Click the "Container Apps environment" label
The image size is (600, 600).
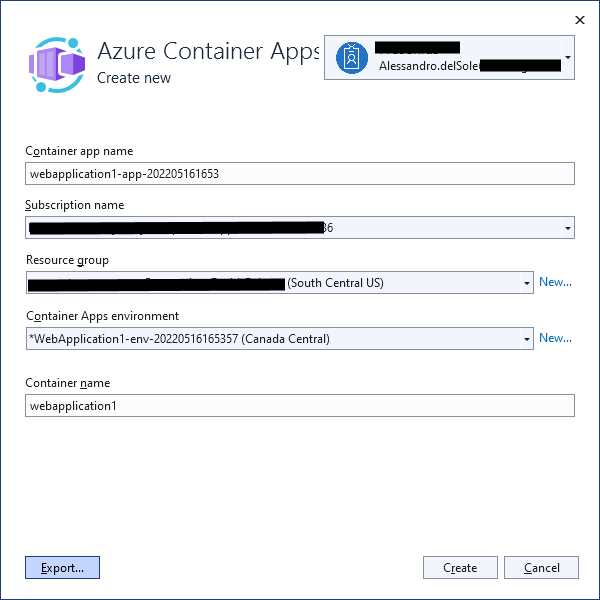pos(103,316)
